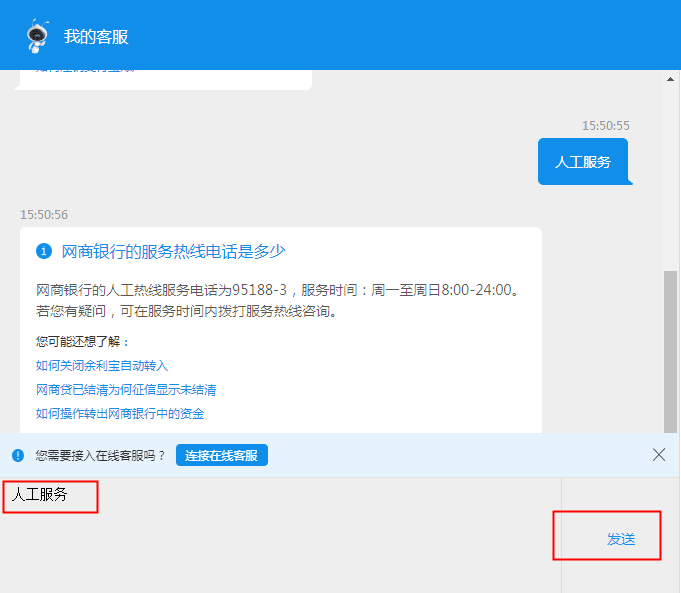
Task: Open the 网商贷已结清为何征信显示未结清 link
Action: (x=126, y=390)
